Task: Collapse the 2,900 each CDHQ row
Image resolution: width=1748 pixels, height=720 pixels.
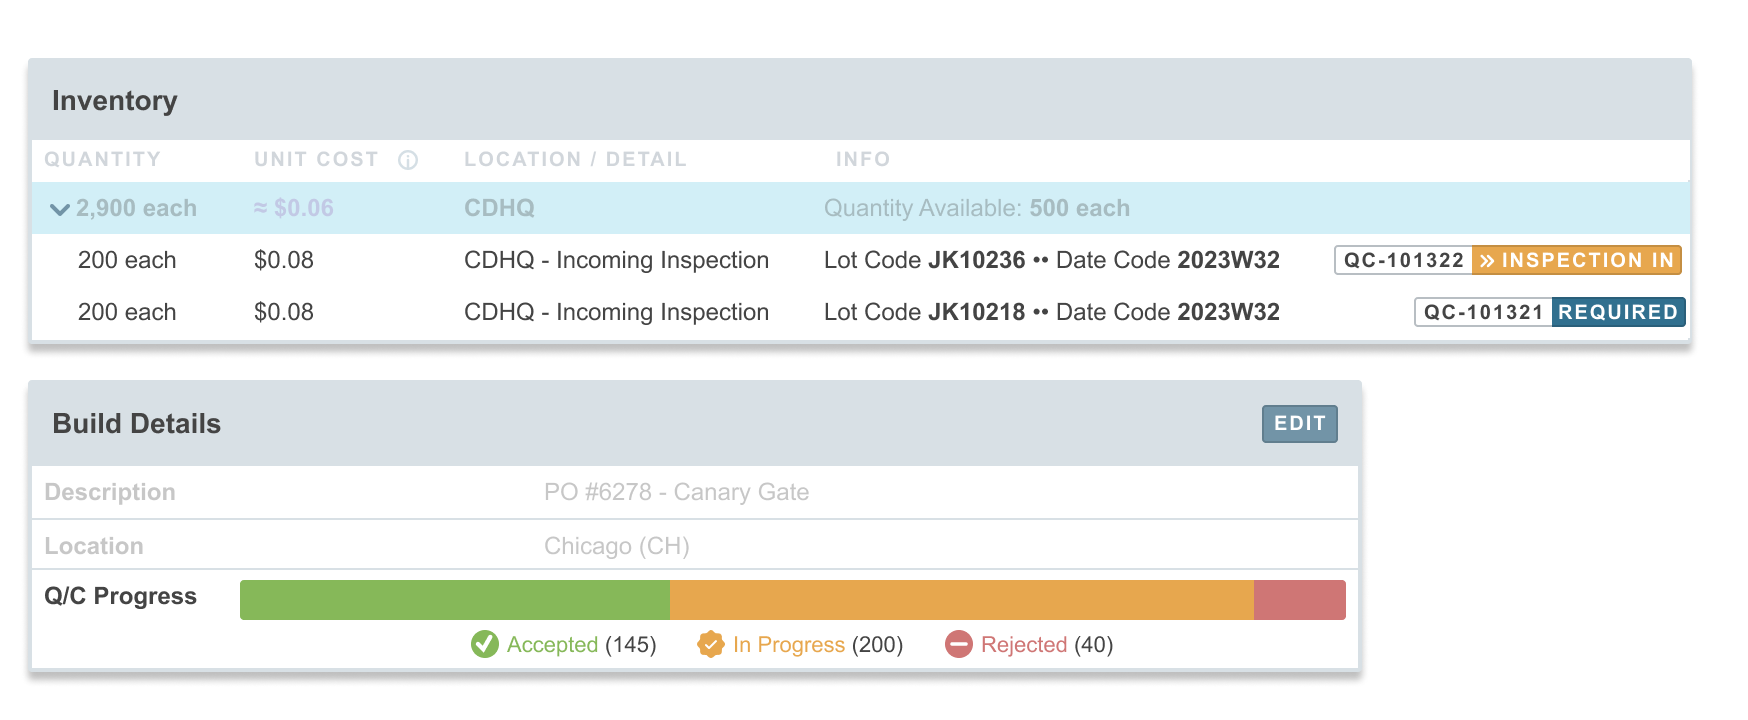Action: (60, 209)
